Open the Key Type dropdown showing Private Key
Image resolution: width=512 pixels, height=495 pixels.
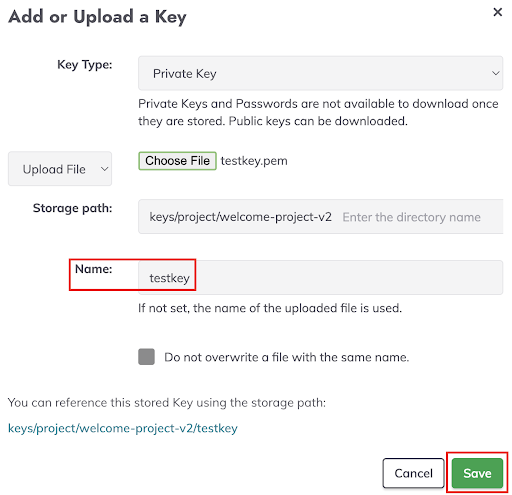320,73
